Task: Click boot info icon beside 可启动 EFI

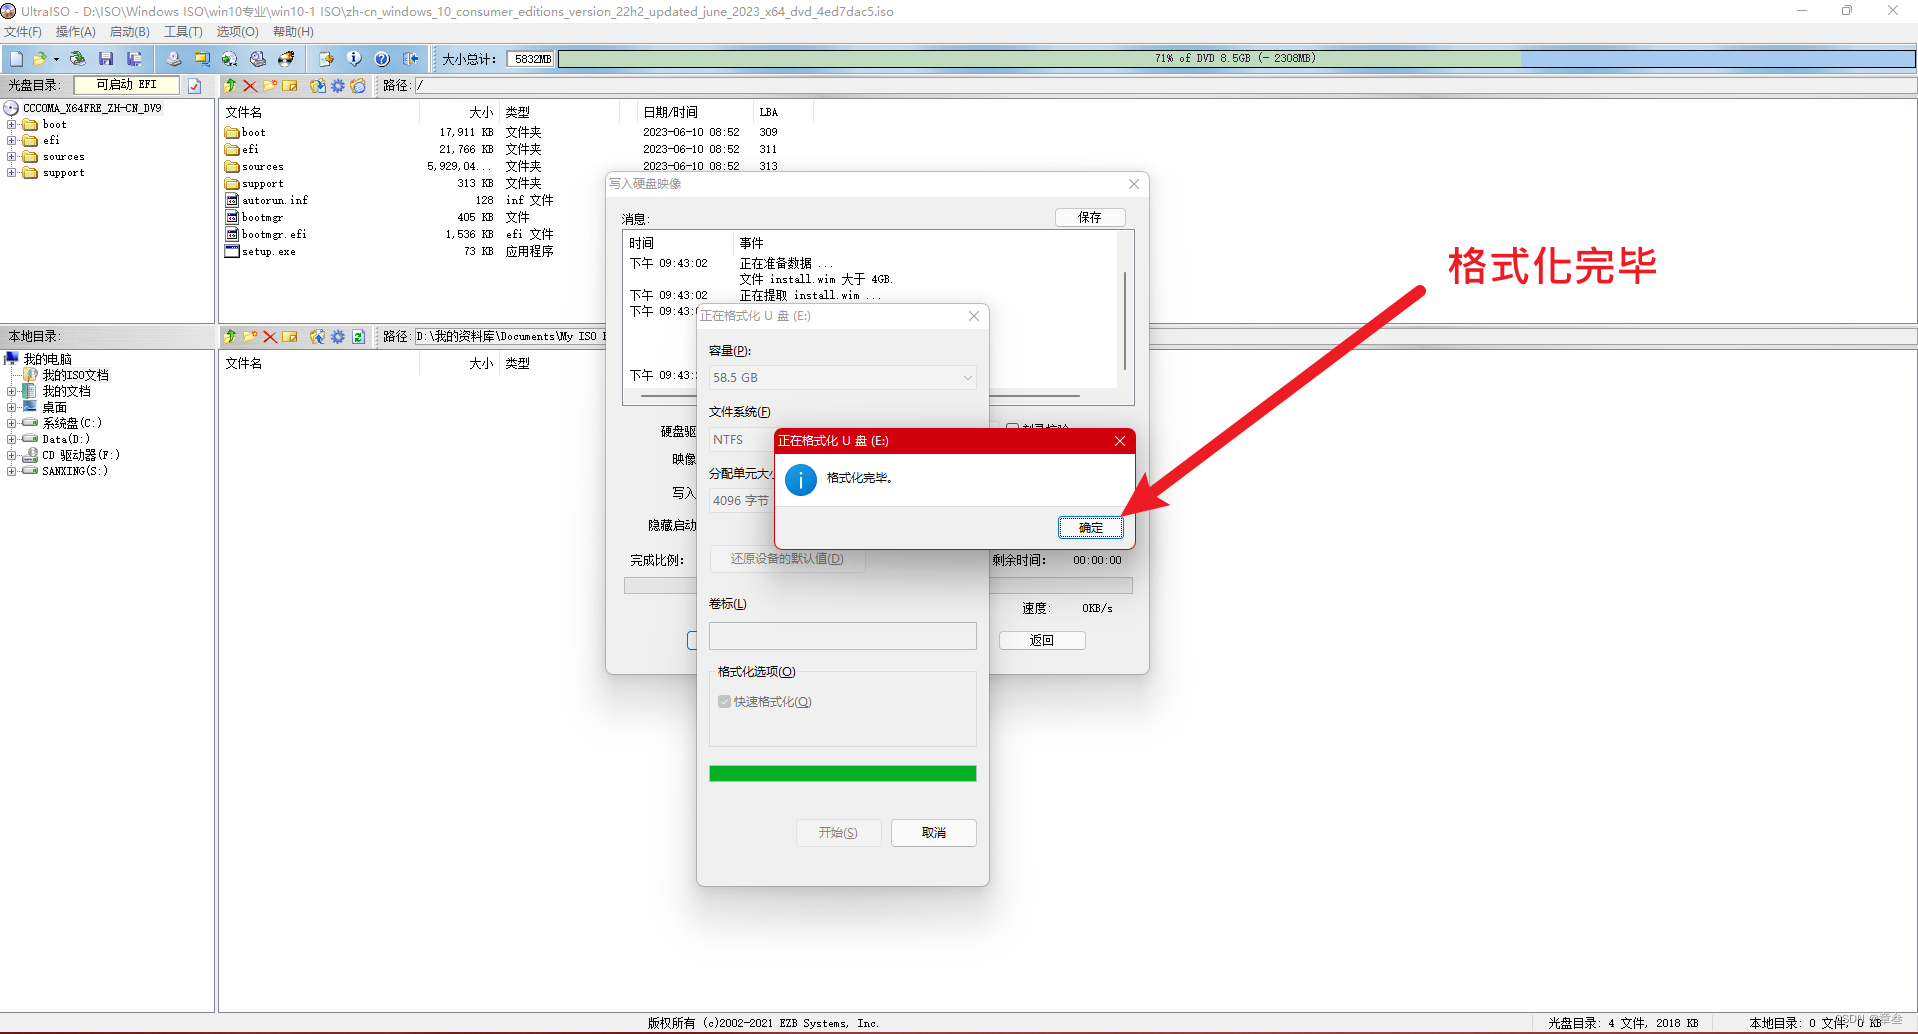Action: tap(195, 86)
